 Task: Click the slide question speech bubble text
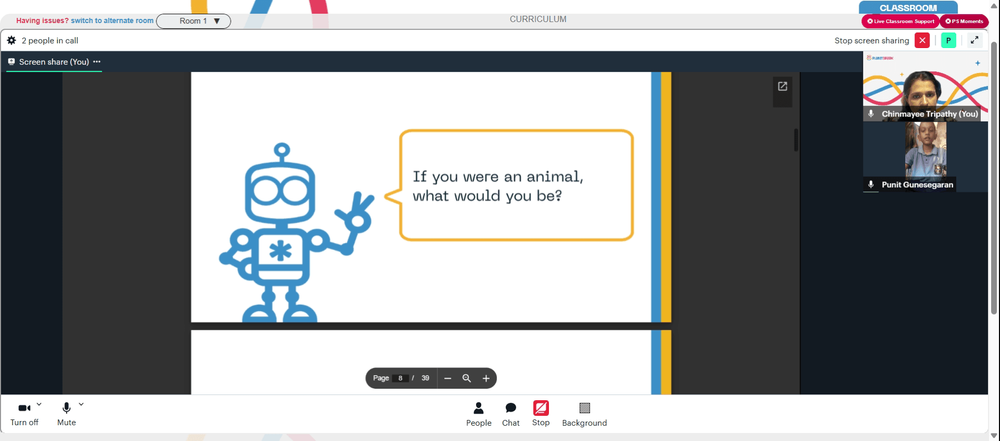click(x=498, y=186)
